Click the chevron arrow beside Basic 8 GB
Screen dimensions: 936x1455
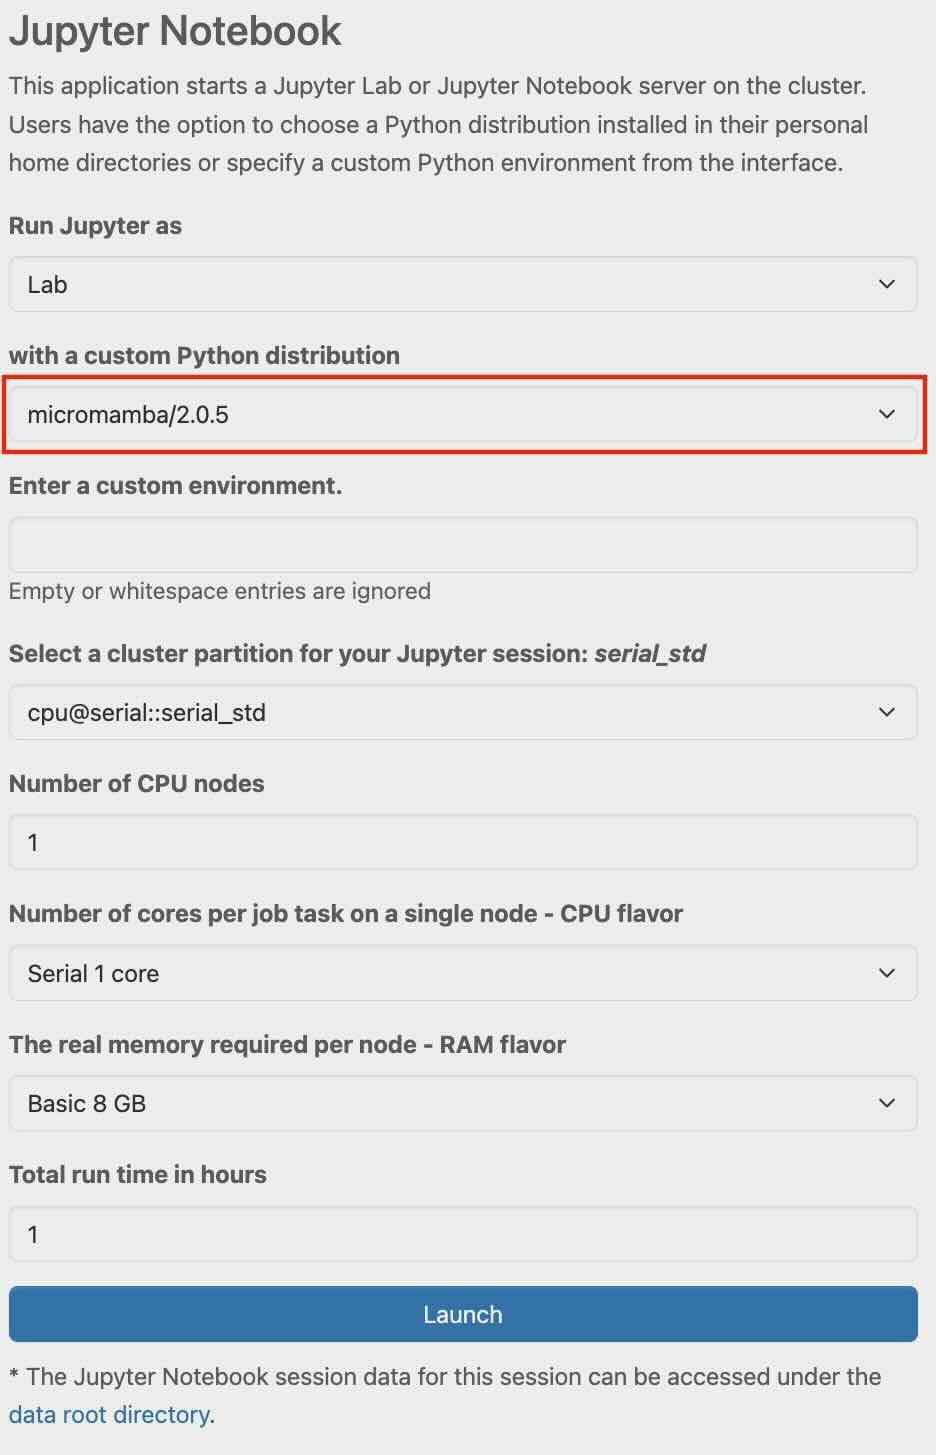tap(886, 1103)
